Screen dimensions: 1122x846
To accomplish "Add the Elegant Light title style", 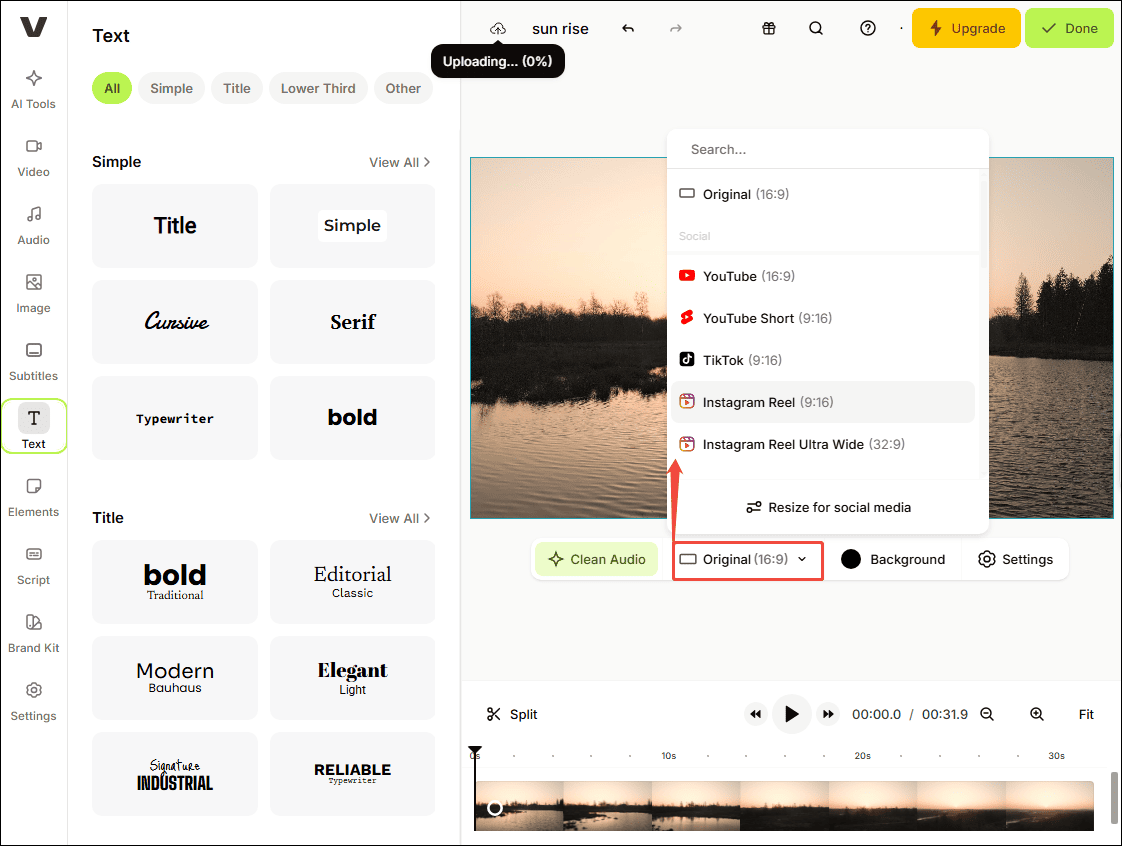I will (352, 678).
